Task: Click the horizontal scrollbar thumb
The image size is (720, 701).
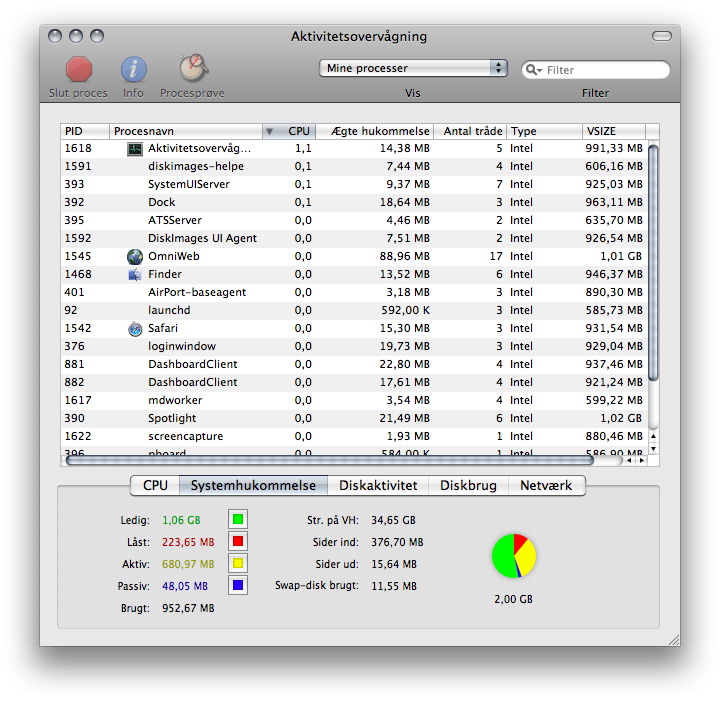Action: tap(330, 460)
